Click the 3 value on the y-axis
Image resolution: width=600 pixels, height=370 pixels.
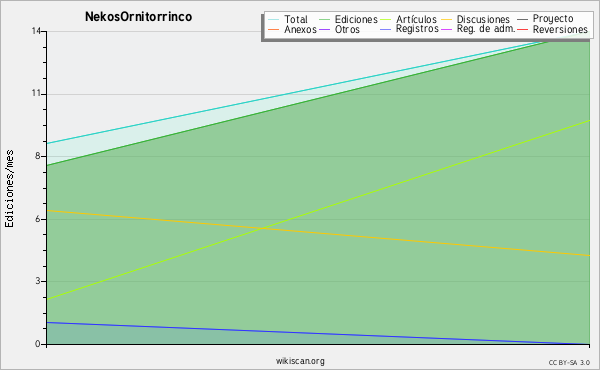pyautogui.click(x=38, y=281)
